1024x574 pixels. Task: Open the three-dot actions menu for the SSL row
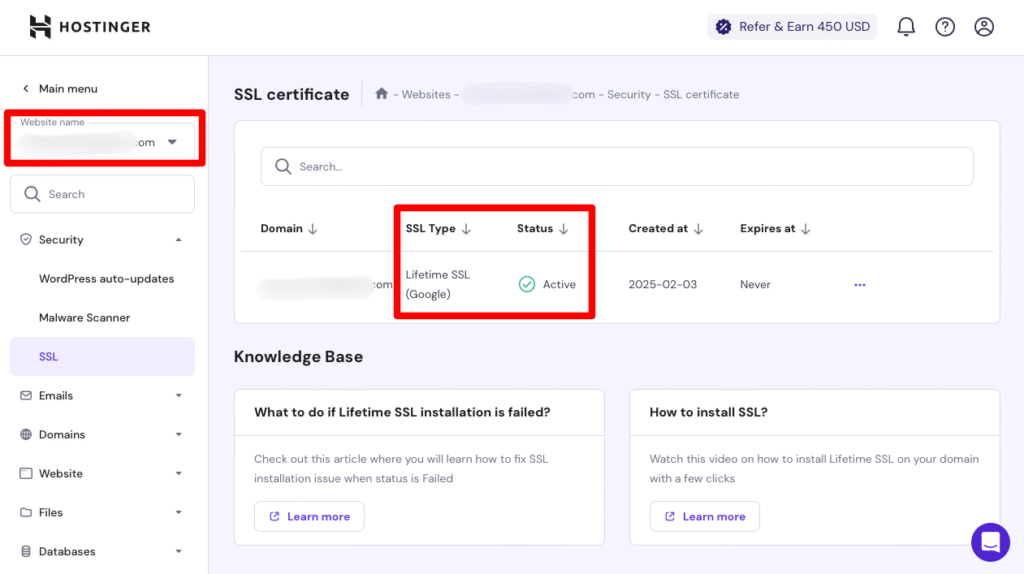pos(860,285)
